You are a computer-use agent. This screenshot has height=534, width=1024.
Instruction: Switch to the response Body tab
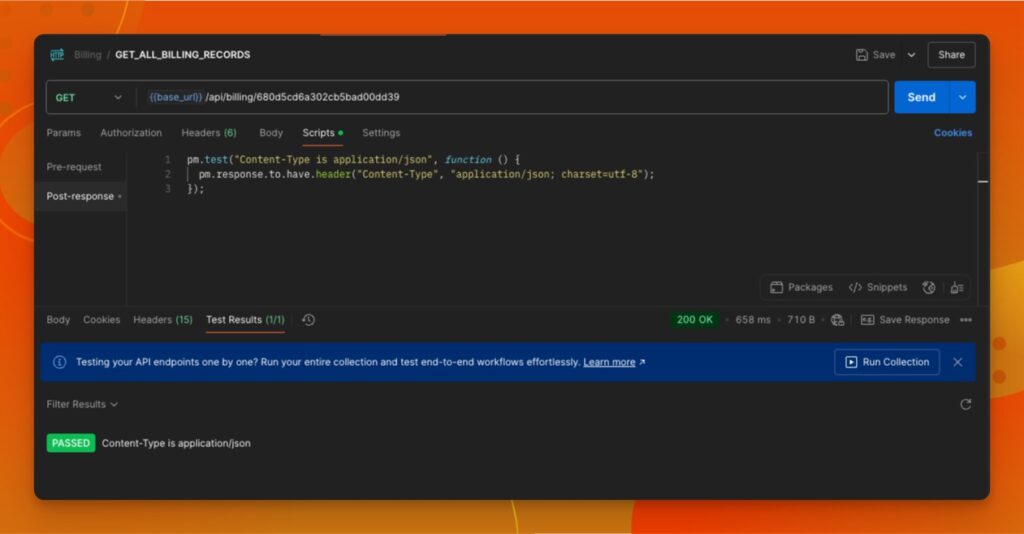tap(58, 320)
